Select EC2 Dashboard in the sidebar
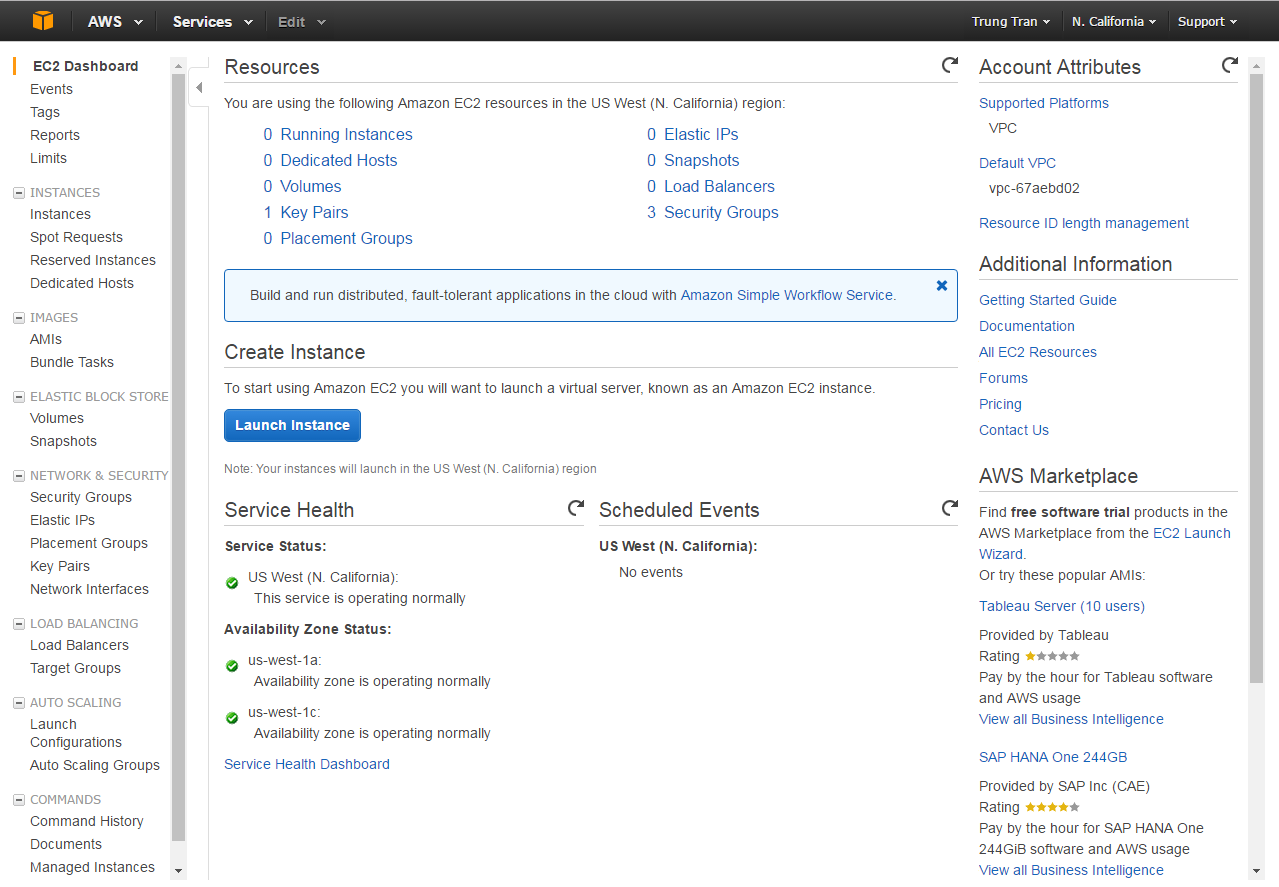The width and height of the screenshot is (1279, 887). 85,66
